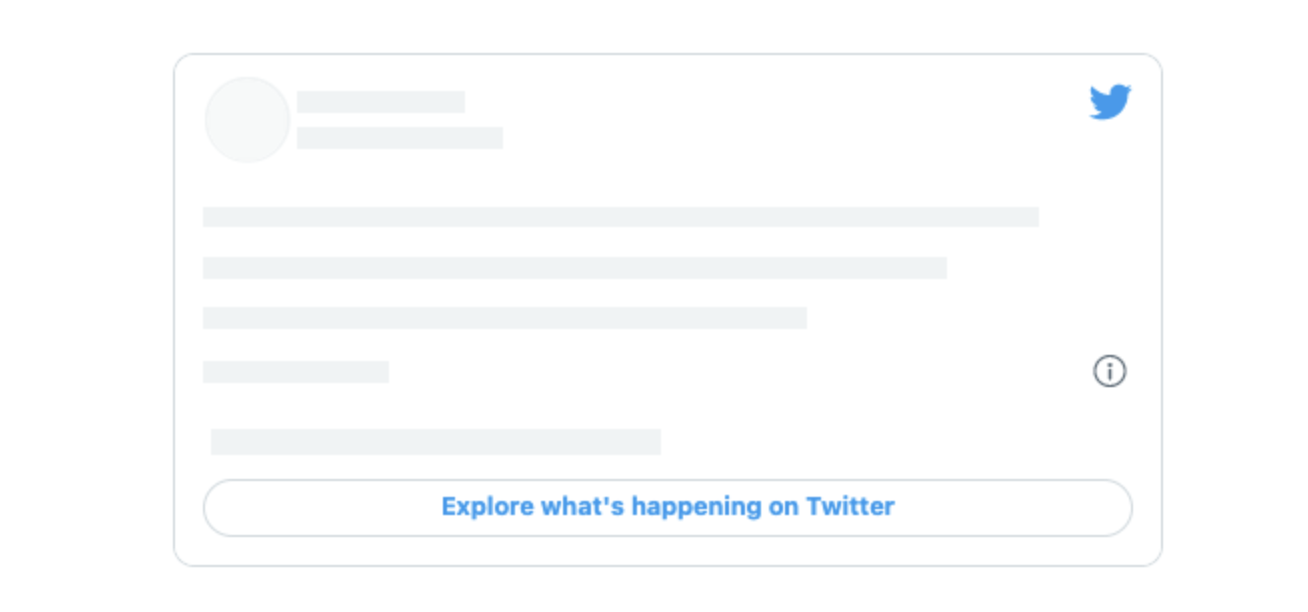Select the first tweet text placeholder line

[x=620, y=217]
